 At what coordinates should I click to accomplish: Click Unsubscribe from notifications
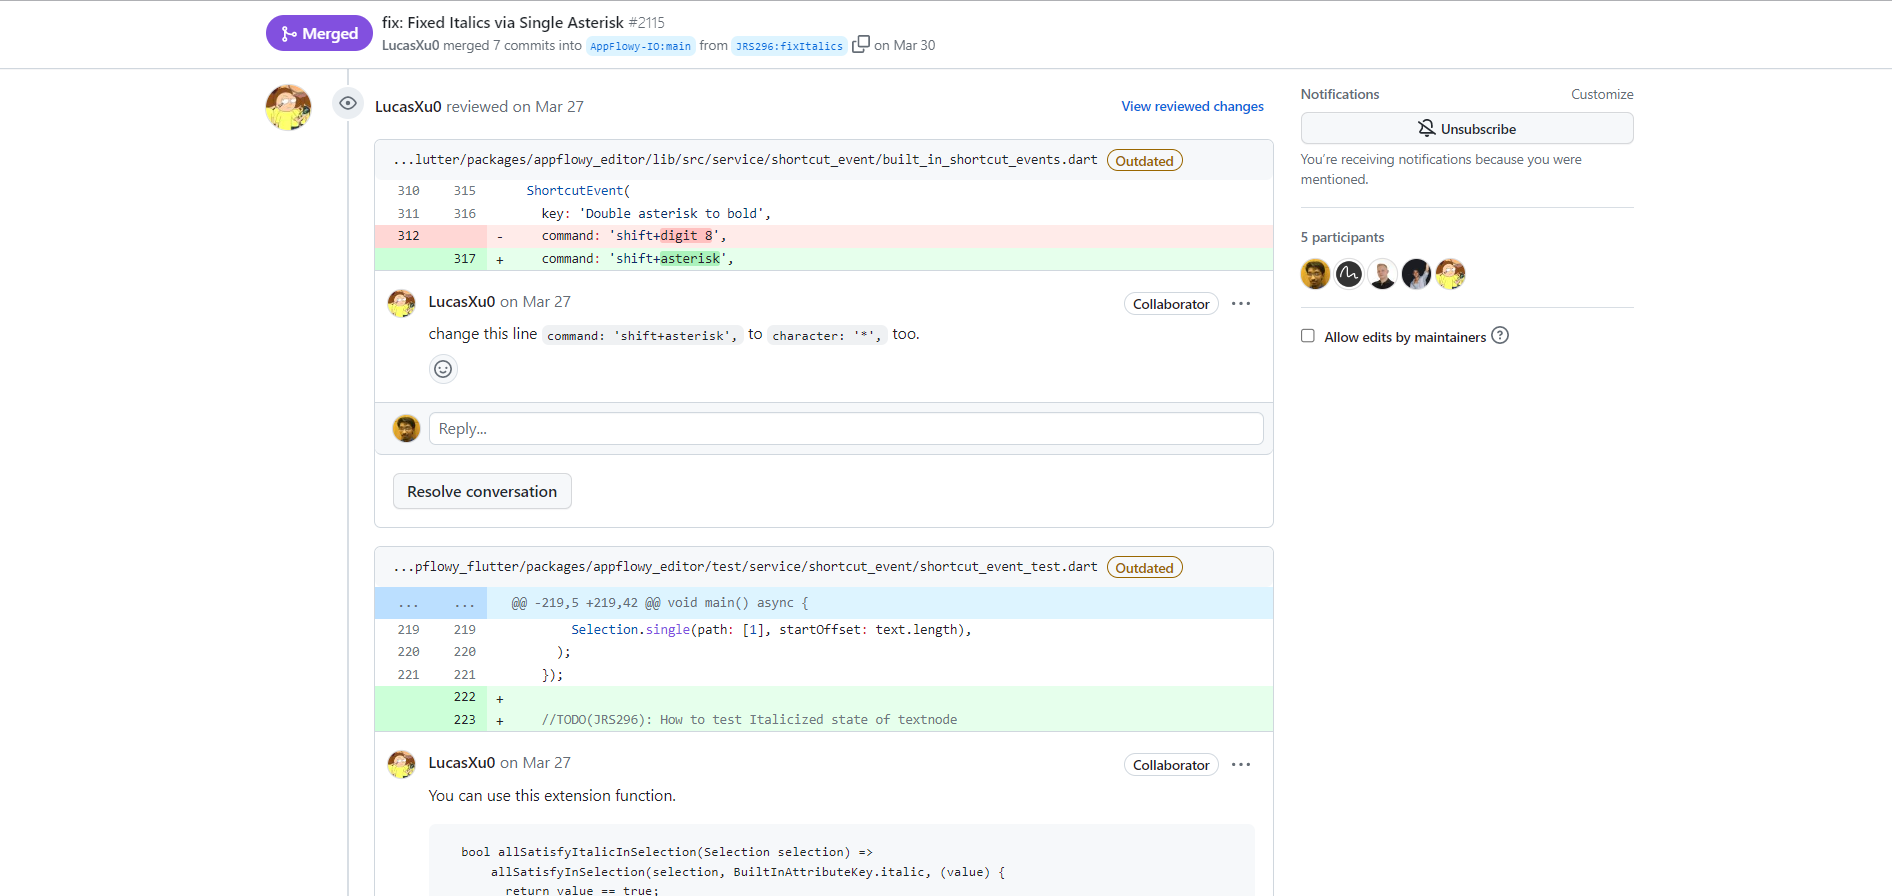1467,128
